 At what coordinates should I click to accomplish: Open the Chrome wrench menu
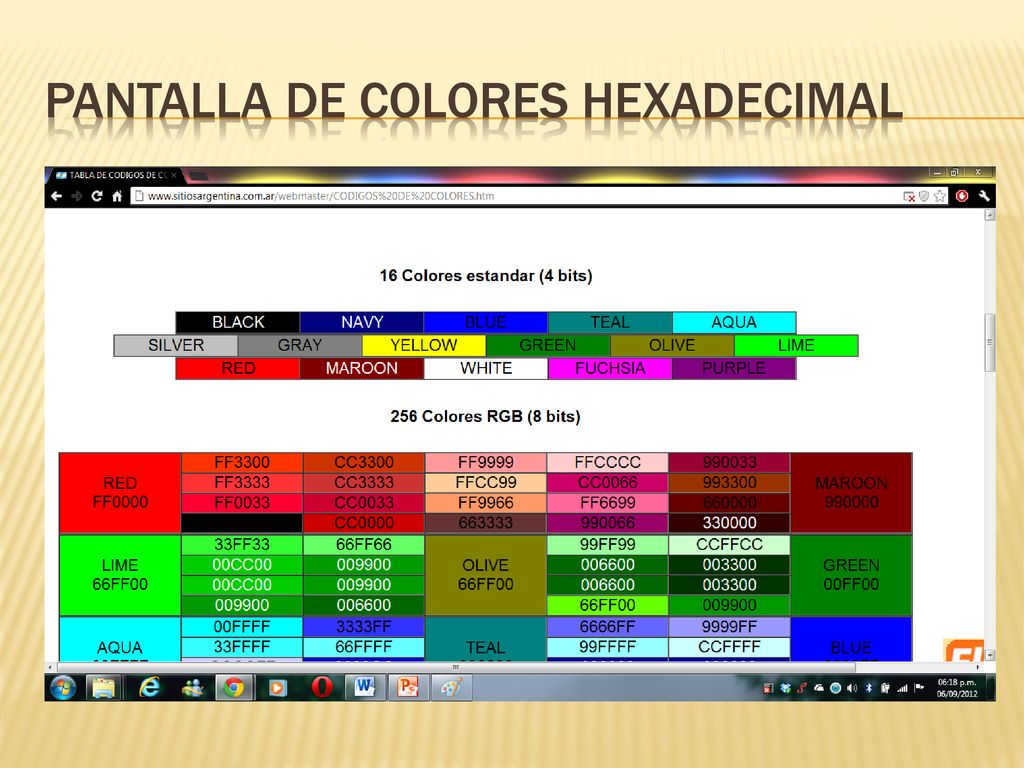pos(984,196)
